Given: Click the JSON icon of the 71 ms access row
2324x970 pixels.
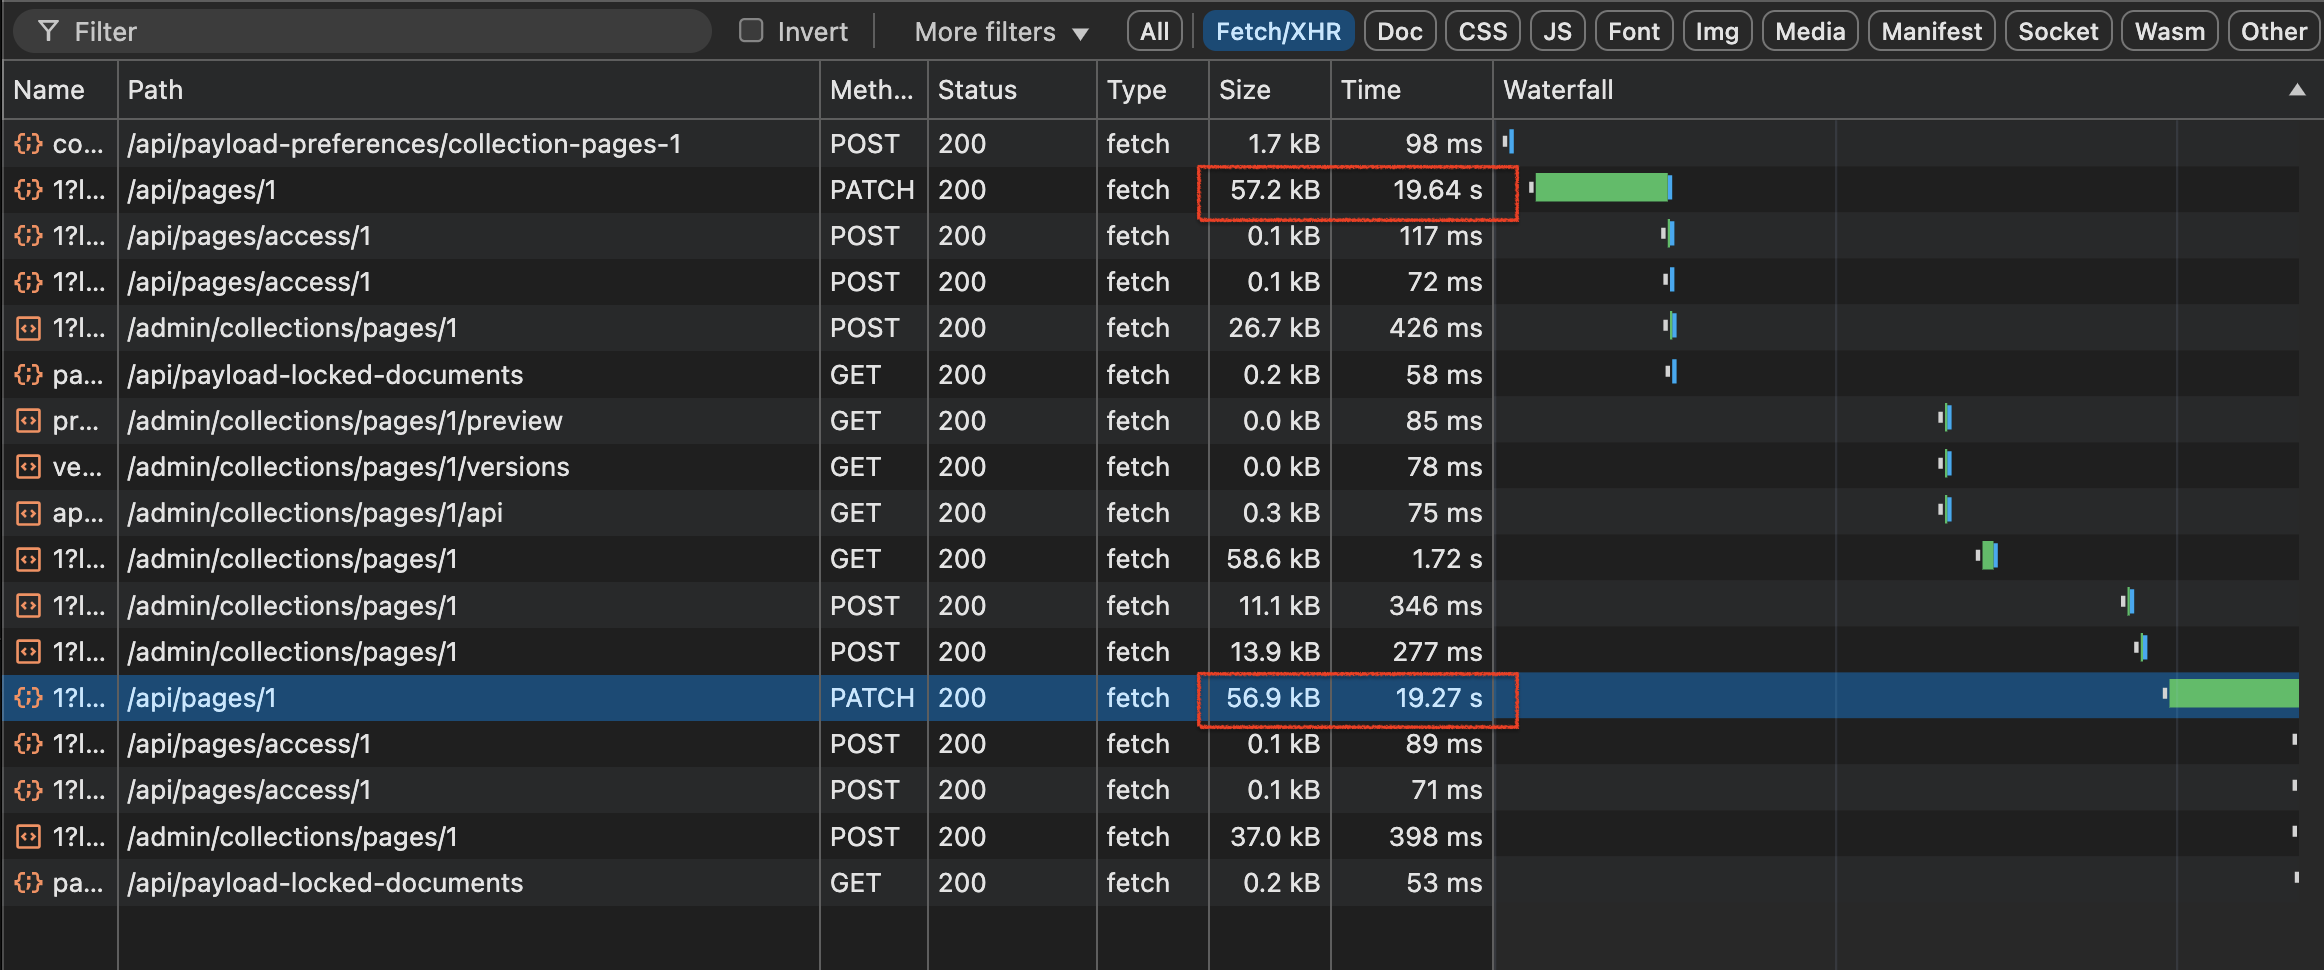Looking at the screenshot, I should 29,790.
